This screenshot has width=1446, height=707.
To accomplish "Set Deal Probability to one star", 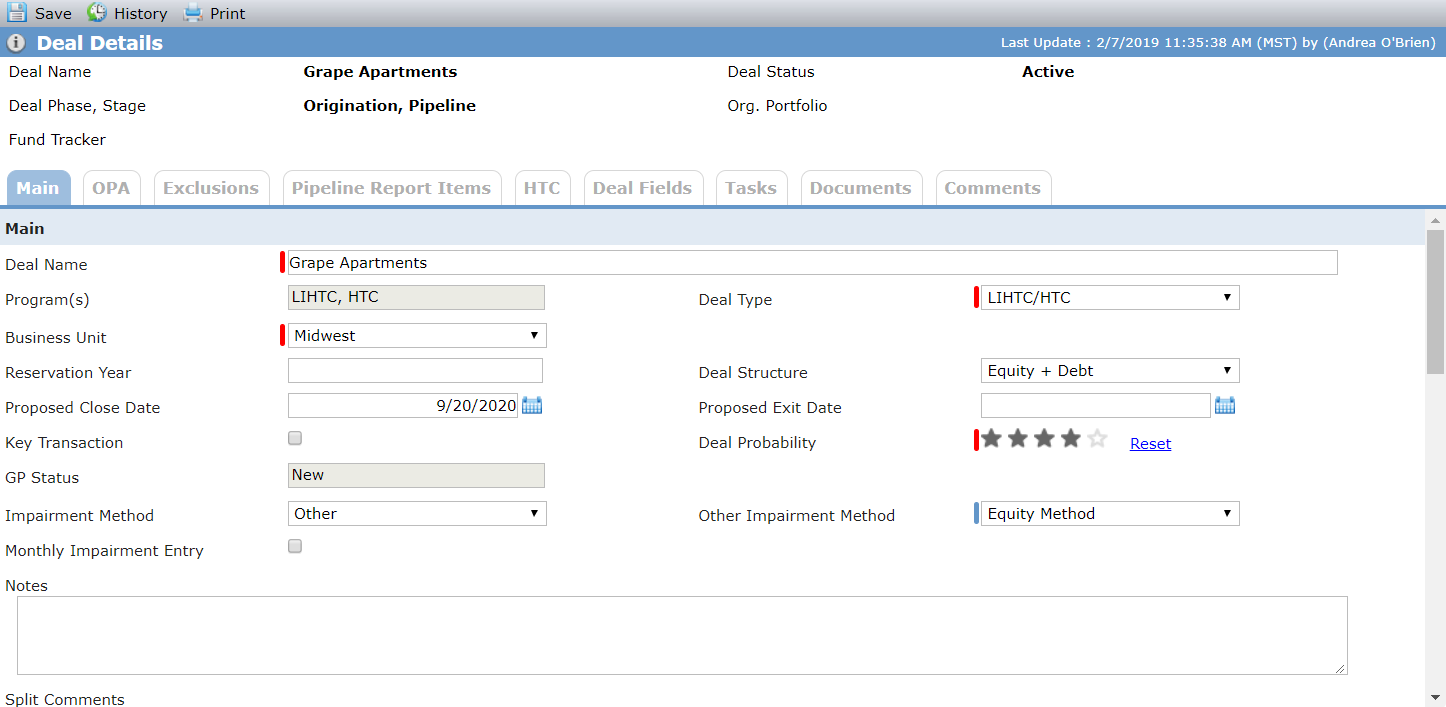I will tap(991, 438).
